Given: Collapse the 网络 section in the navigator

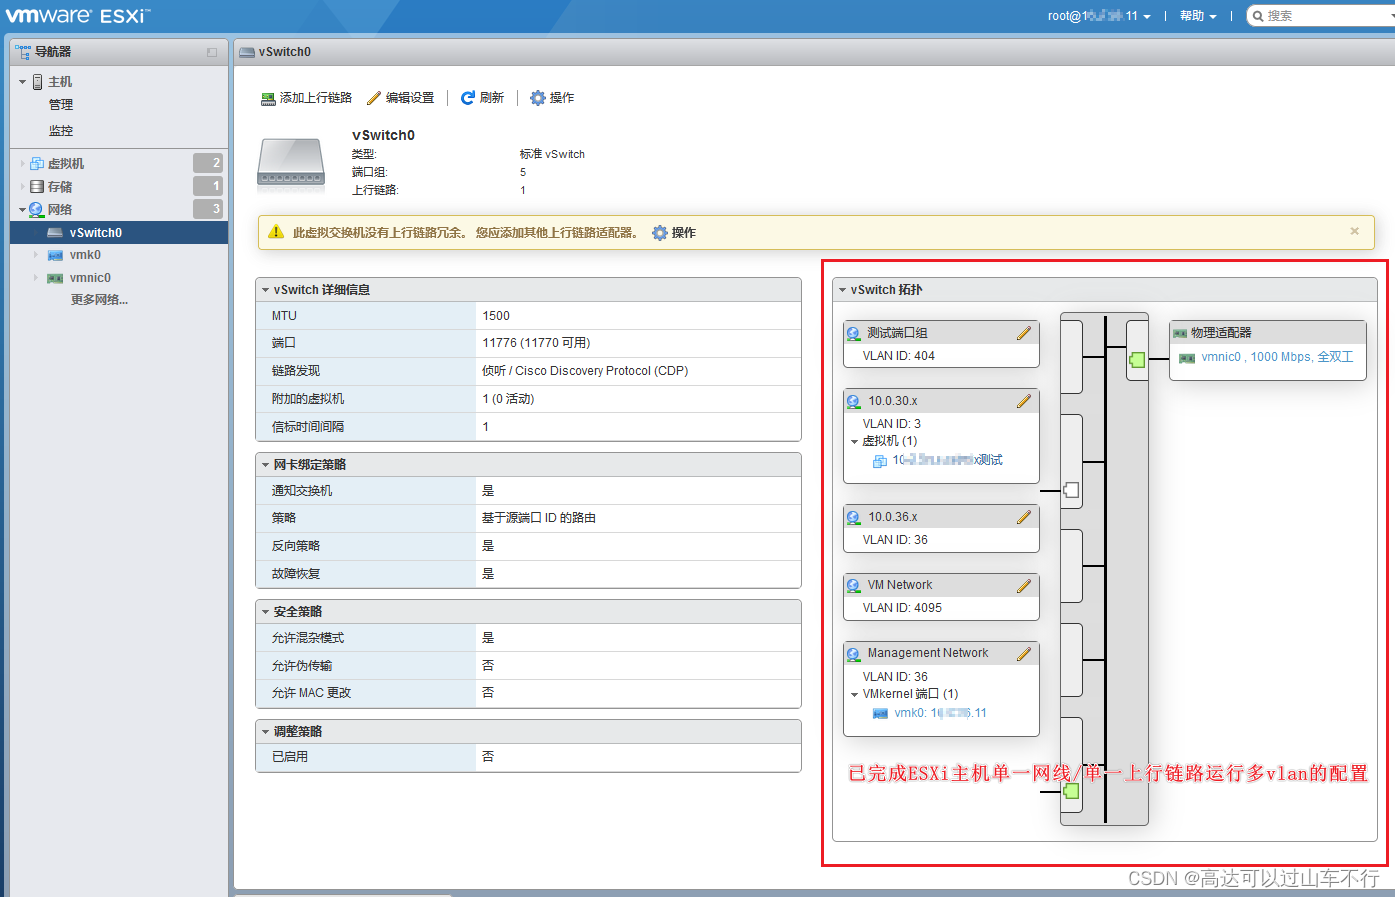Looking at the screenshot, I should coord(21,209).
